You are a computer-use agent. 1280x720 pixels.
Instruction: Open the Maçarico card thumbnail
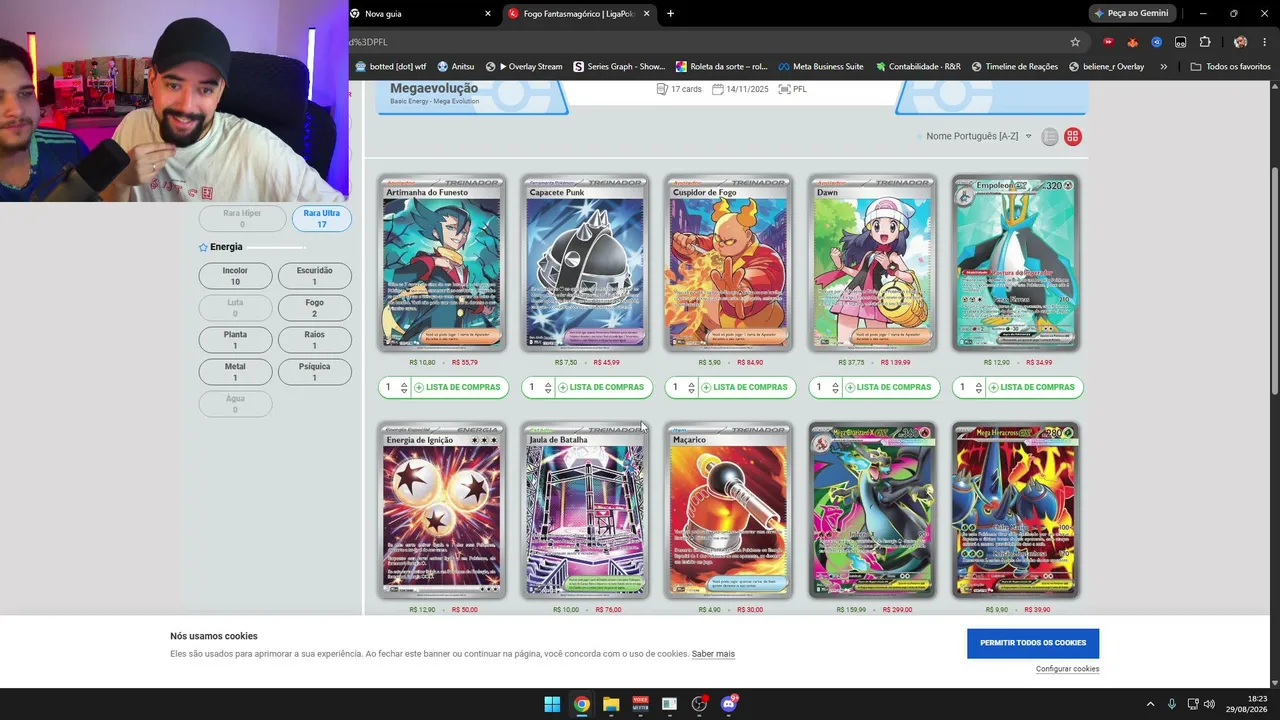pos(729,510)
